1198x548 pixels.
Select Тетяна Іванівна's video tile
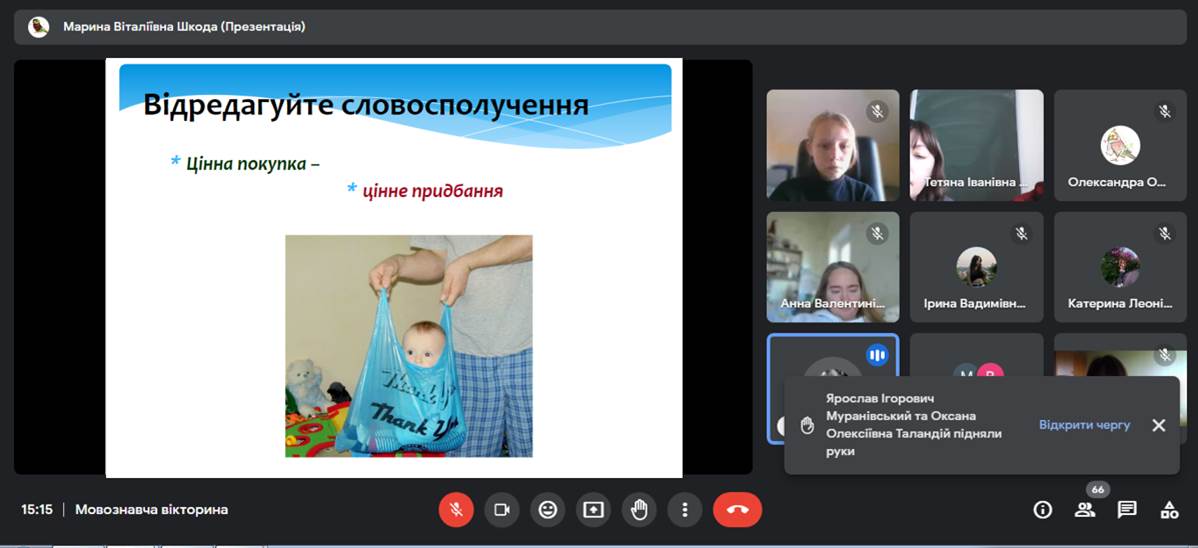tap(976, 145)
